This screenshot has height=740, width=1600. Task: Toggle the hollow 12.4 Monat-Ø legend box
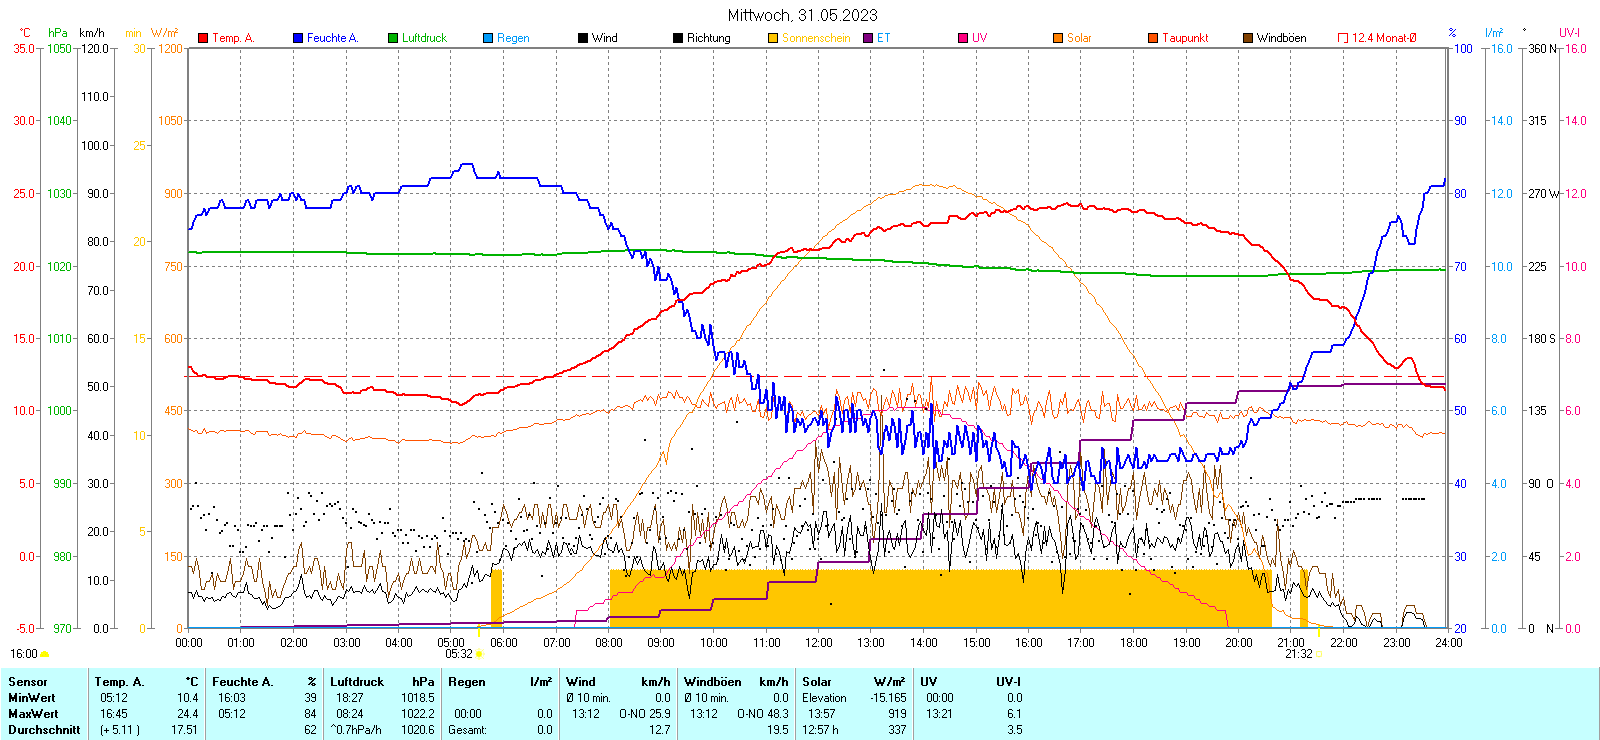[1343, 38]
